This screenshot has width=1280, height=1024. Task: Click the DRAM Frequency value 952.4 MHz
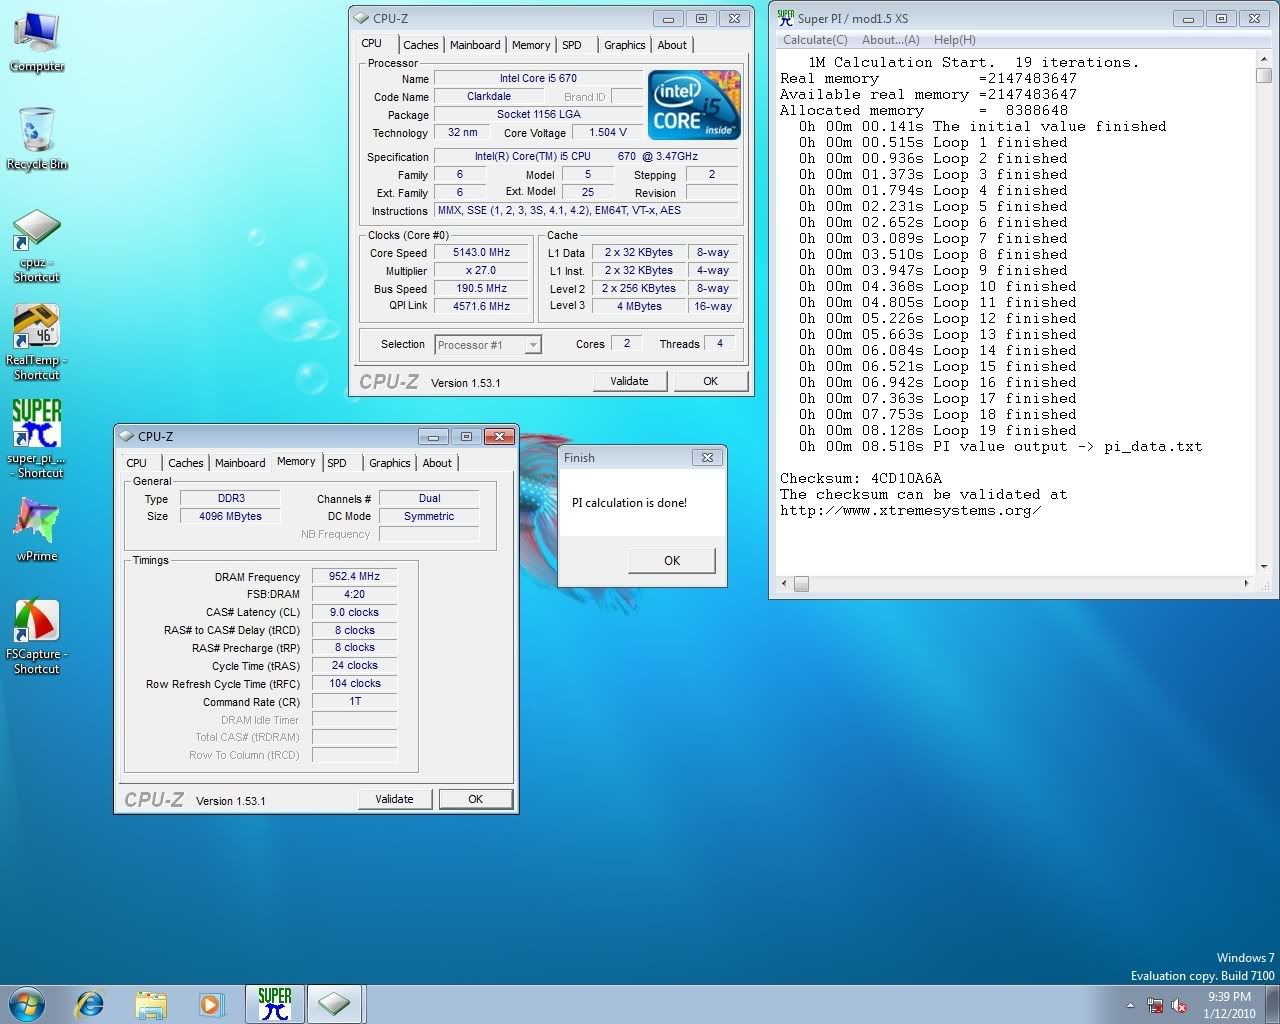tap(354, 577)
